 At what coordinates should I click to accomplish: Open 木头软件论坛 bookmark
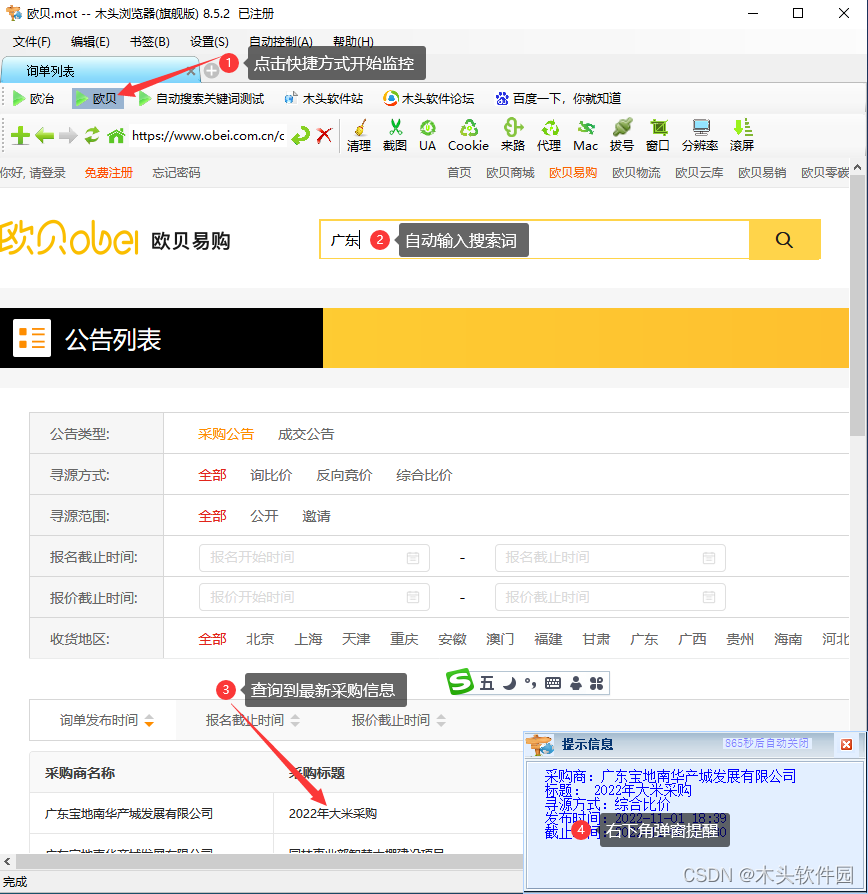point(428,99)
